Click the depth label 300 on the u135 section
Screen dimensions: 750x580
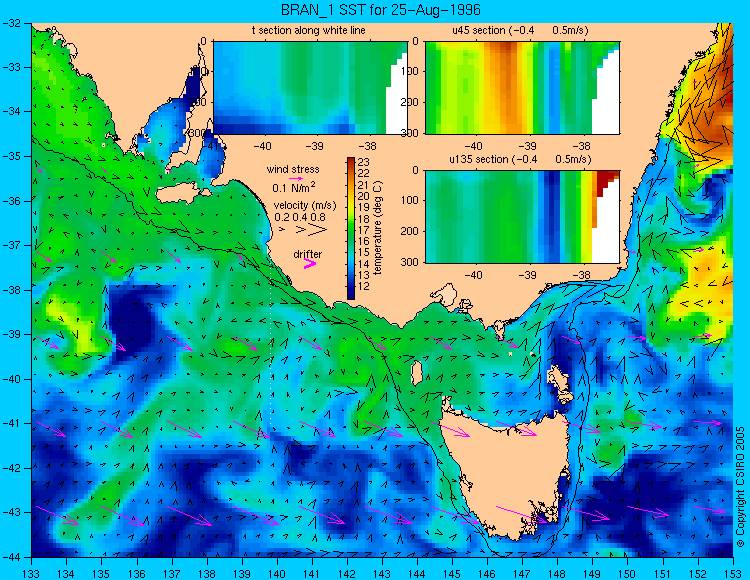[409, 262]
